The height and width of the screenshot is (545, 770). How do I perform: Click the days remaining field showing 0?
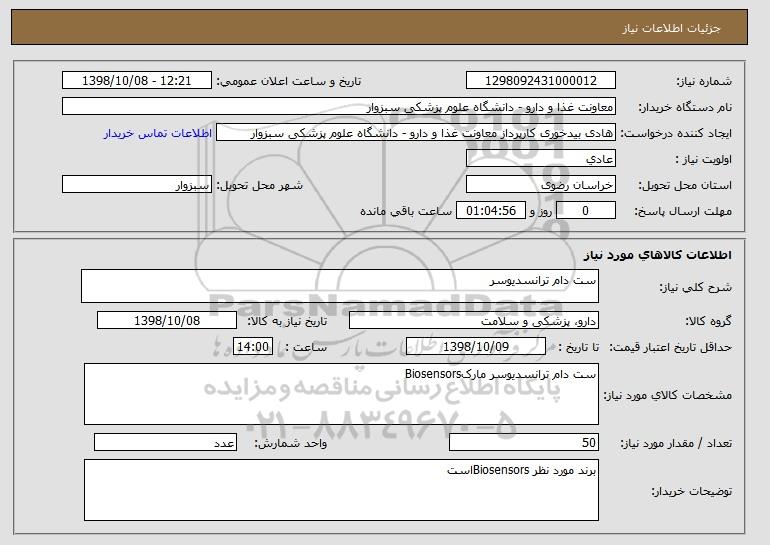click(586, 211)
